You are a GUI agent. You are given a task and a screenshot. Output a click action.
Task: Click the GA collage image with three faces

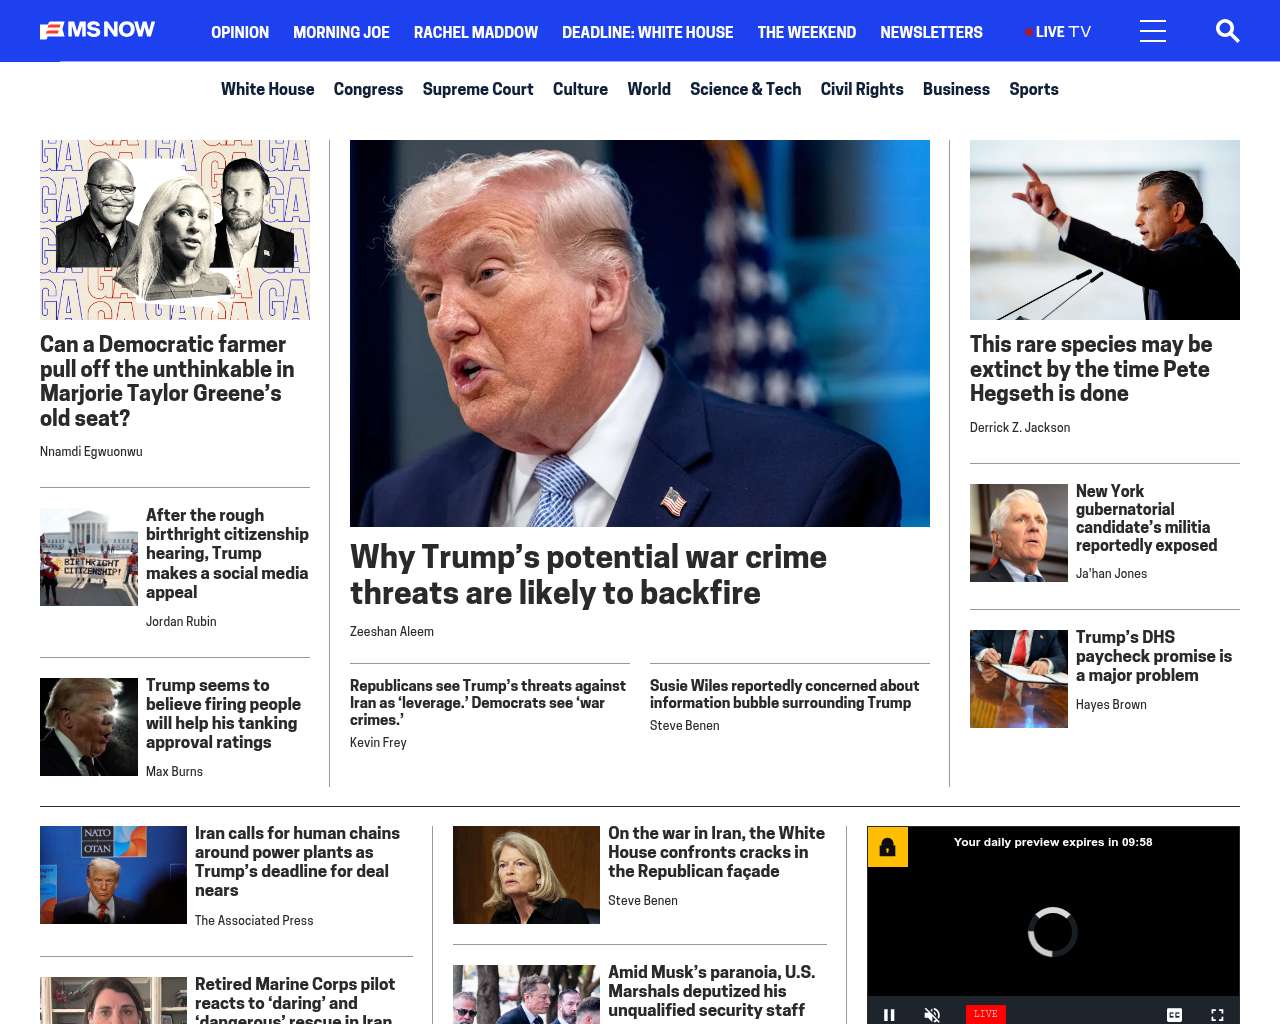(x=175, y=230)
